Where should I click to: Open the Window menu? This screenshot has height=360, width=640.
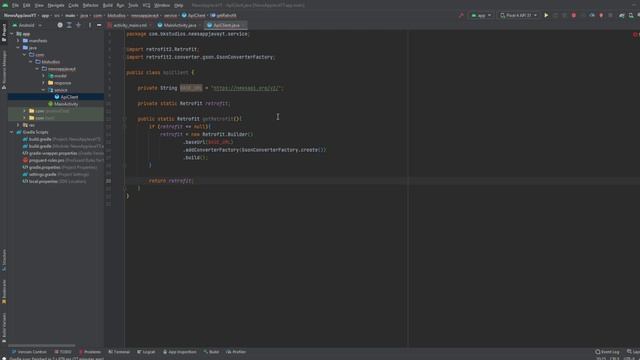click(162, 5)
